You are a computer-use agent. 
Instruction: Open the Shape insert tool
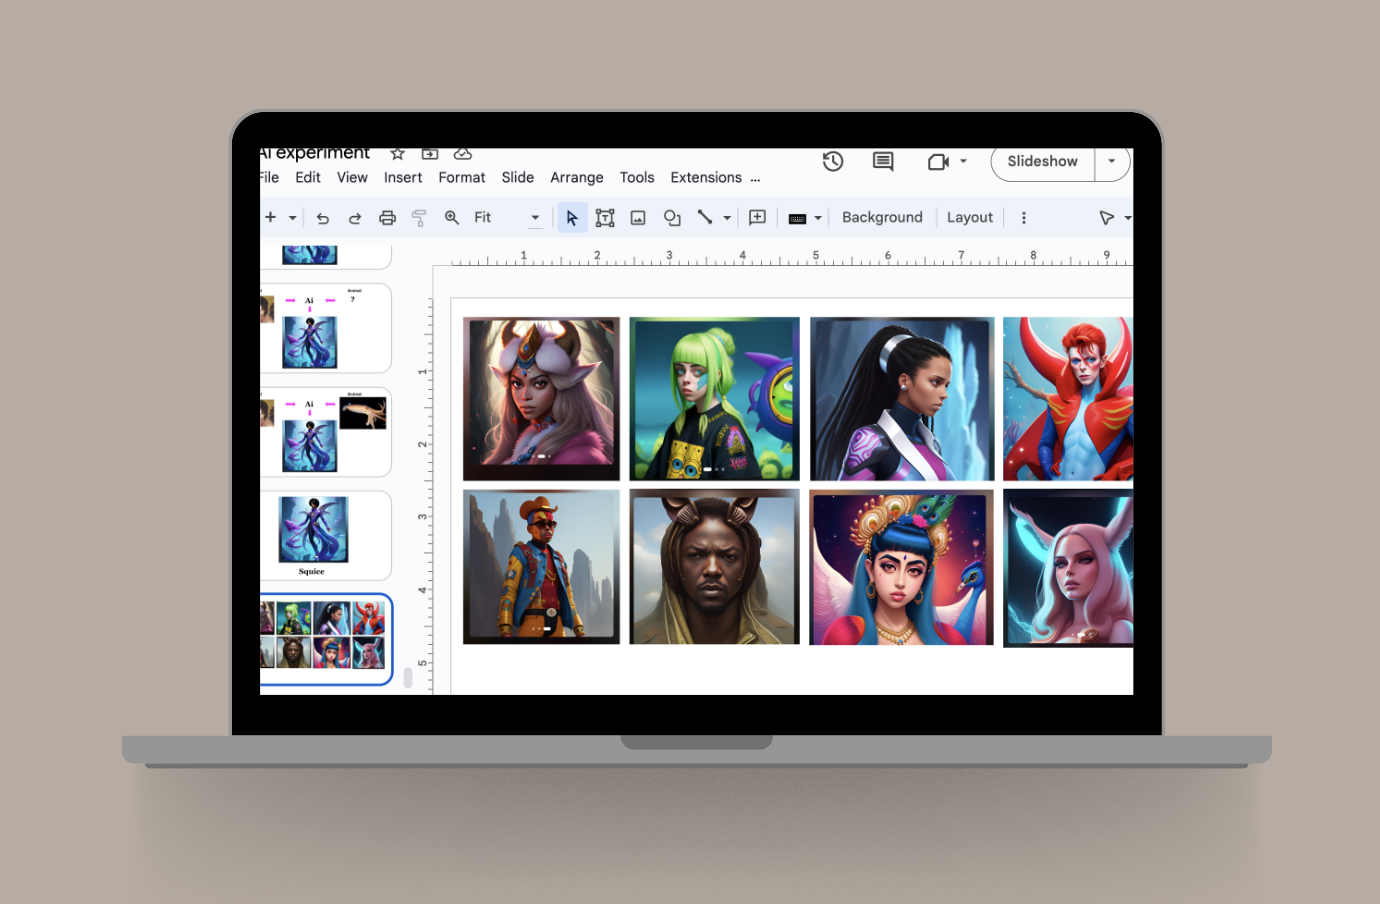point(672,217)
